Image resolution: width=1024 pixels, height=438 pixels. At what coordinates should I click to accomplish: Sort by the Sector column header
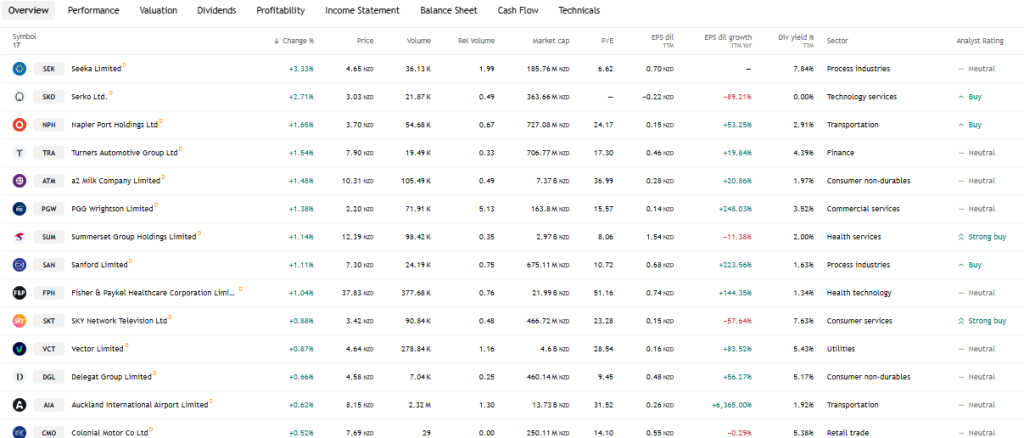(x=837, y=40)
